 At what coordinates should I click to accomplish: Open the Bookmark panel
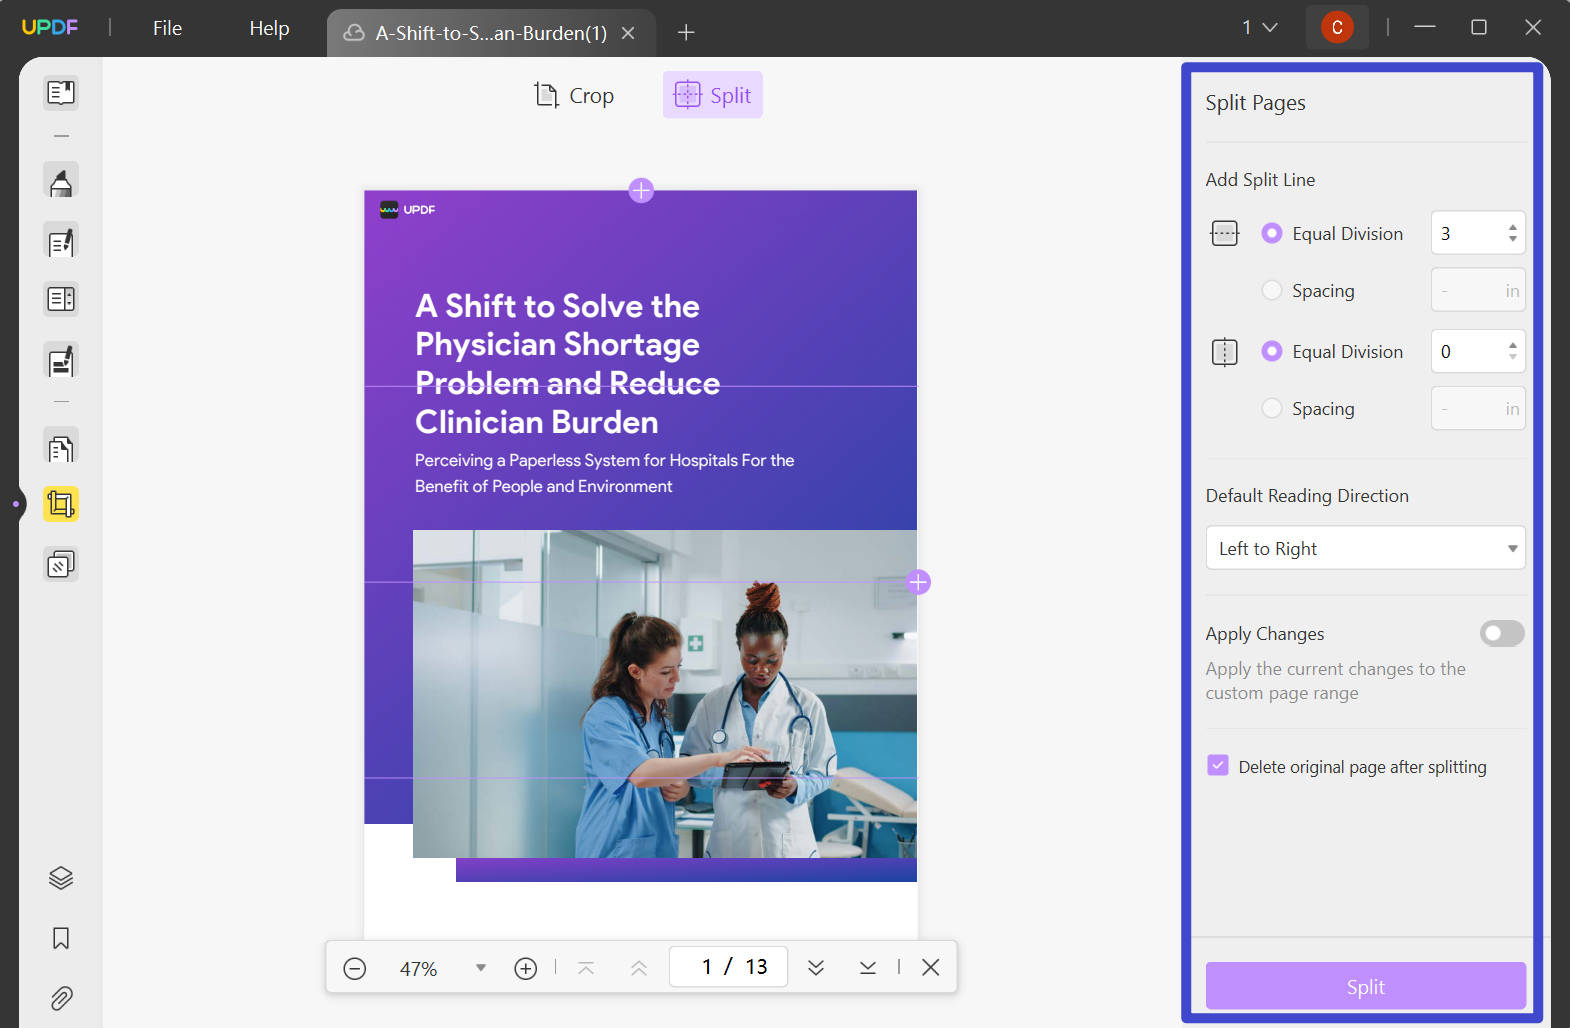[x=61, y=938]
